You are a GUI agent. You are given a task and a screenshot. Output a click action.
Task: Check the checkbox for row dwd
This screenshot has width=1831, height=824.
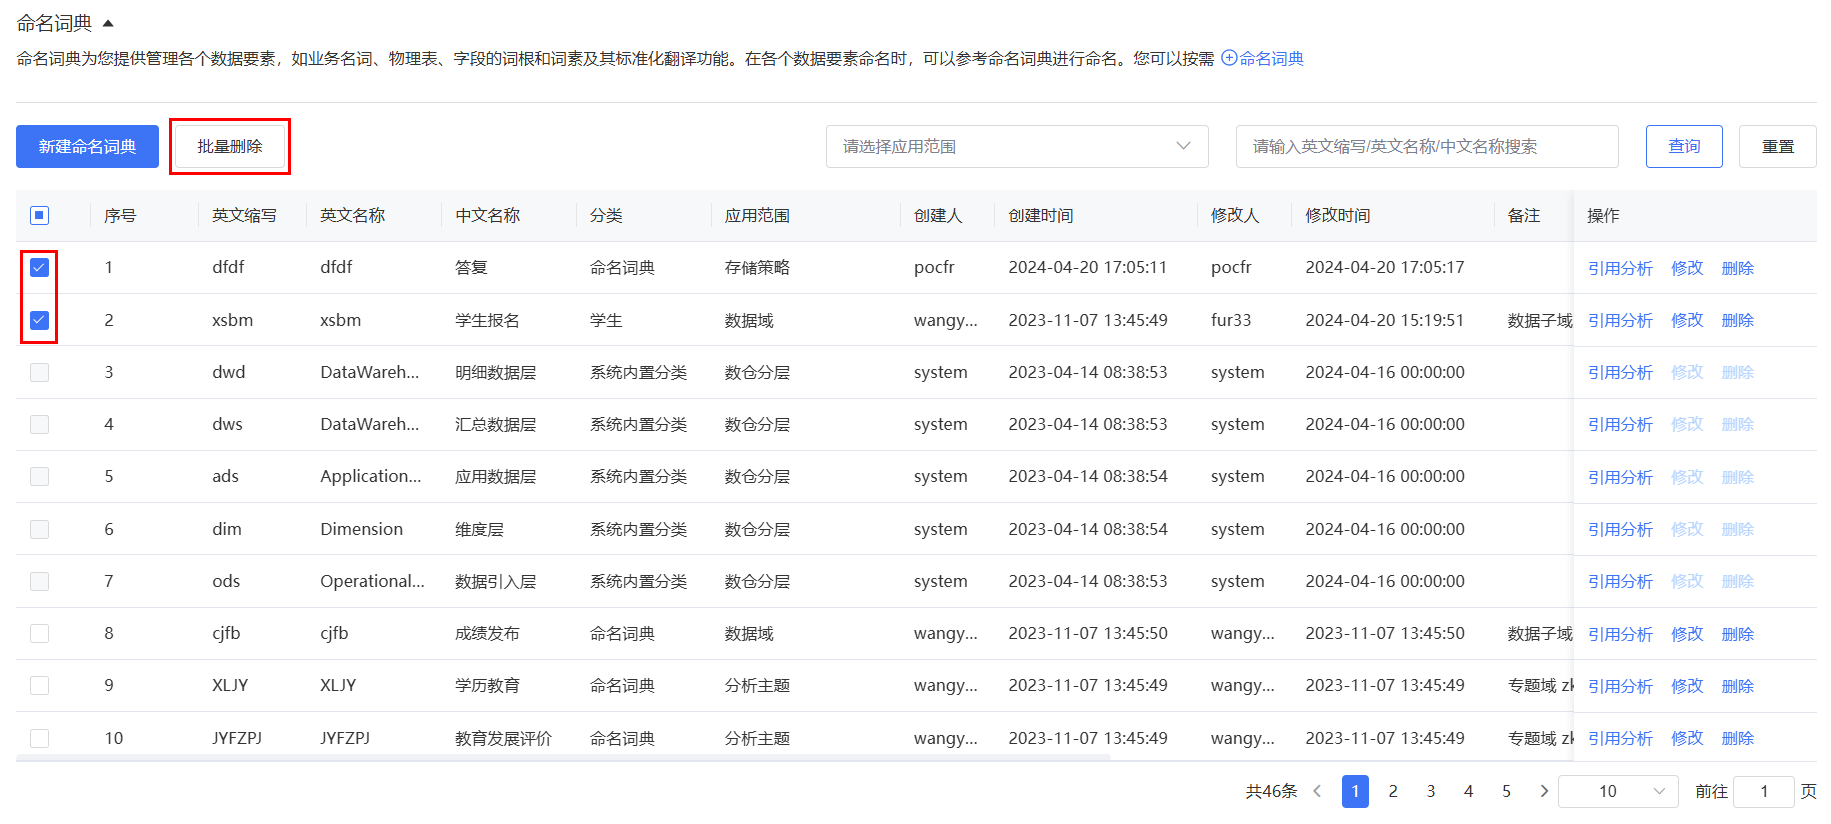click(40, 372)
